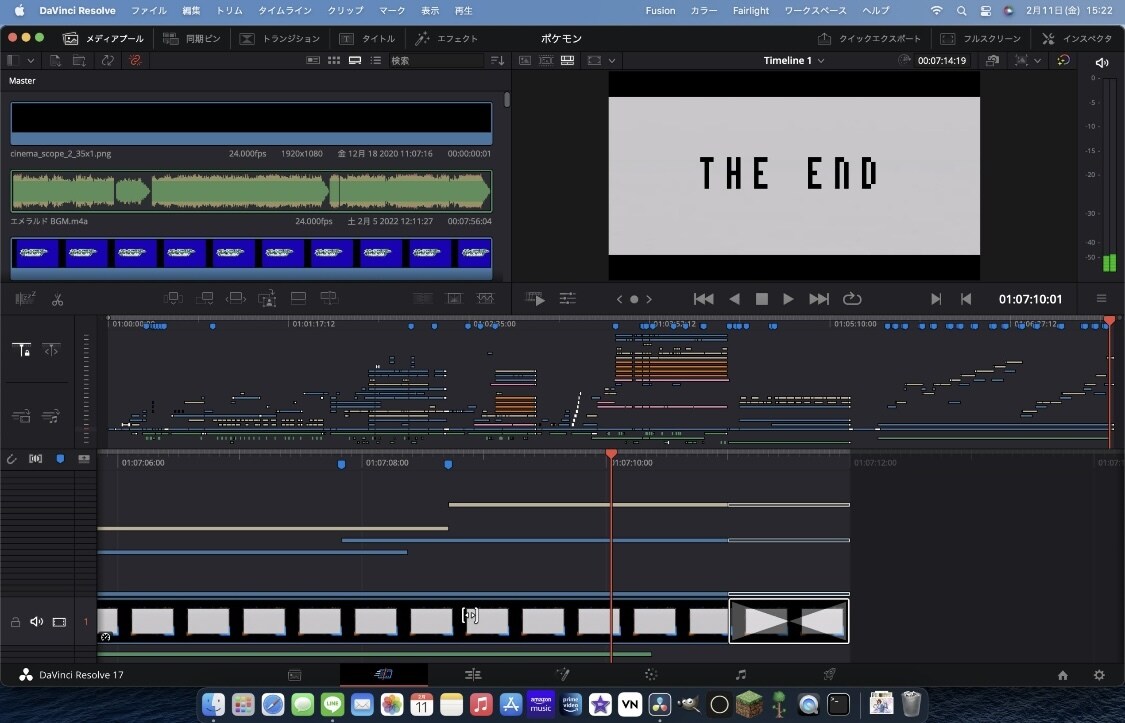
Task: Lock video track 1
Action: [15, 622]
